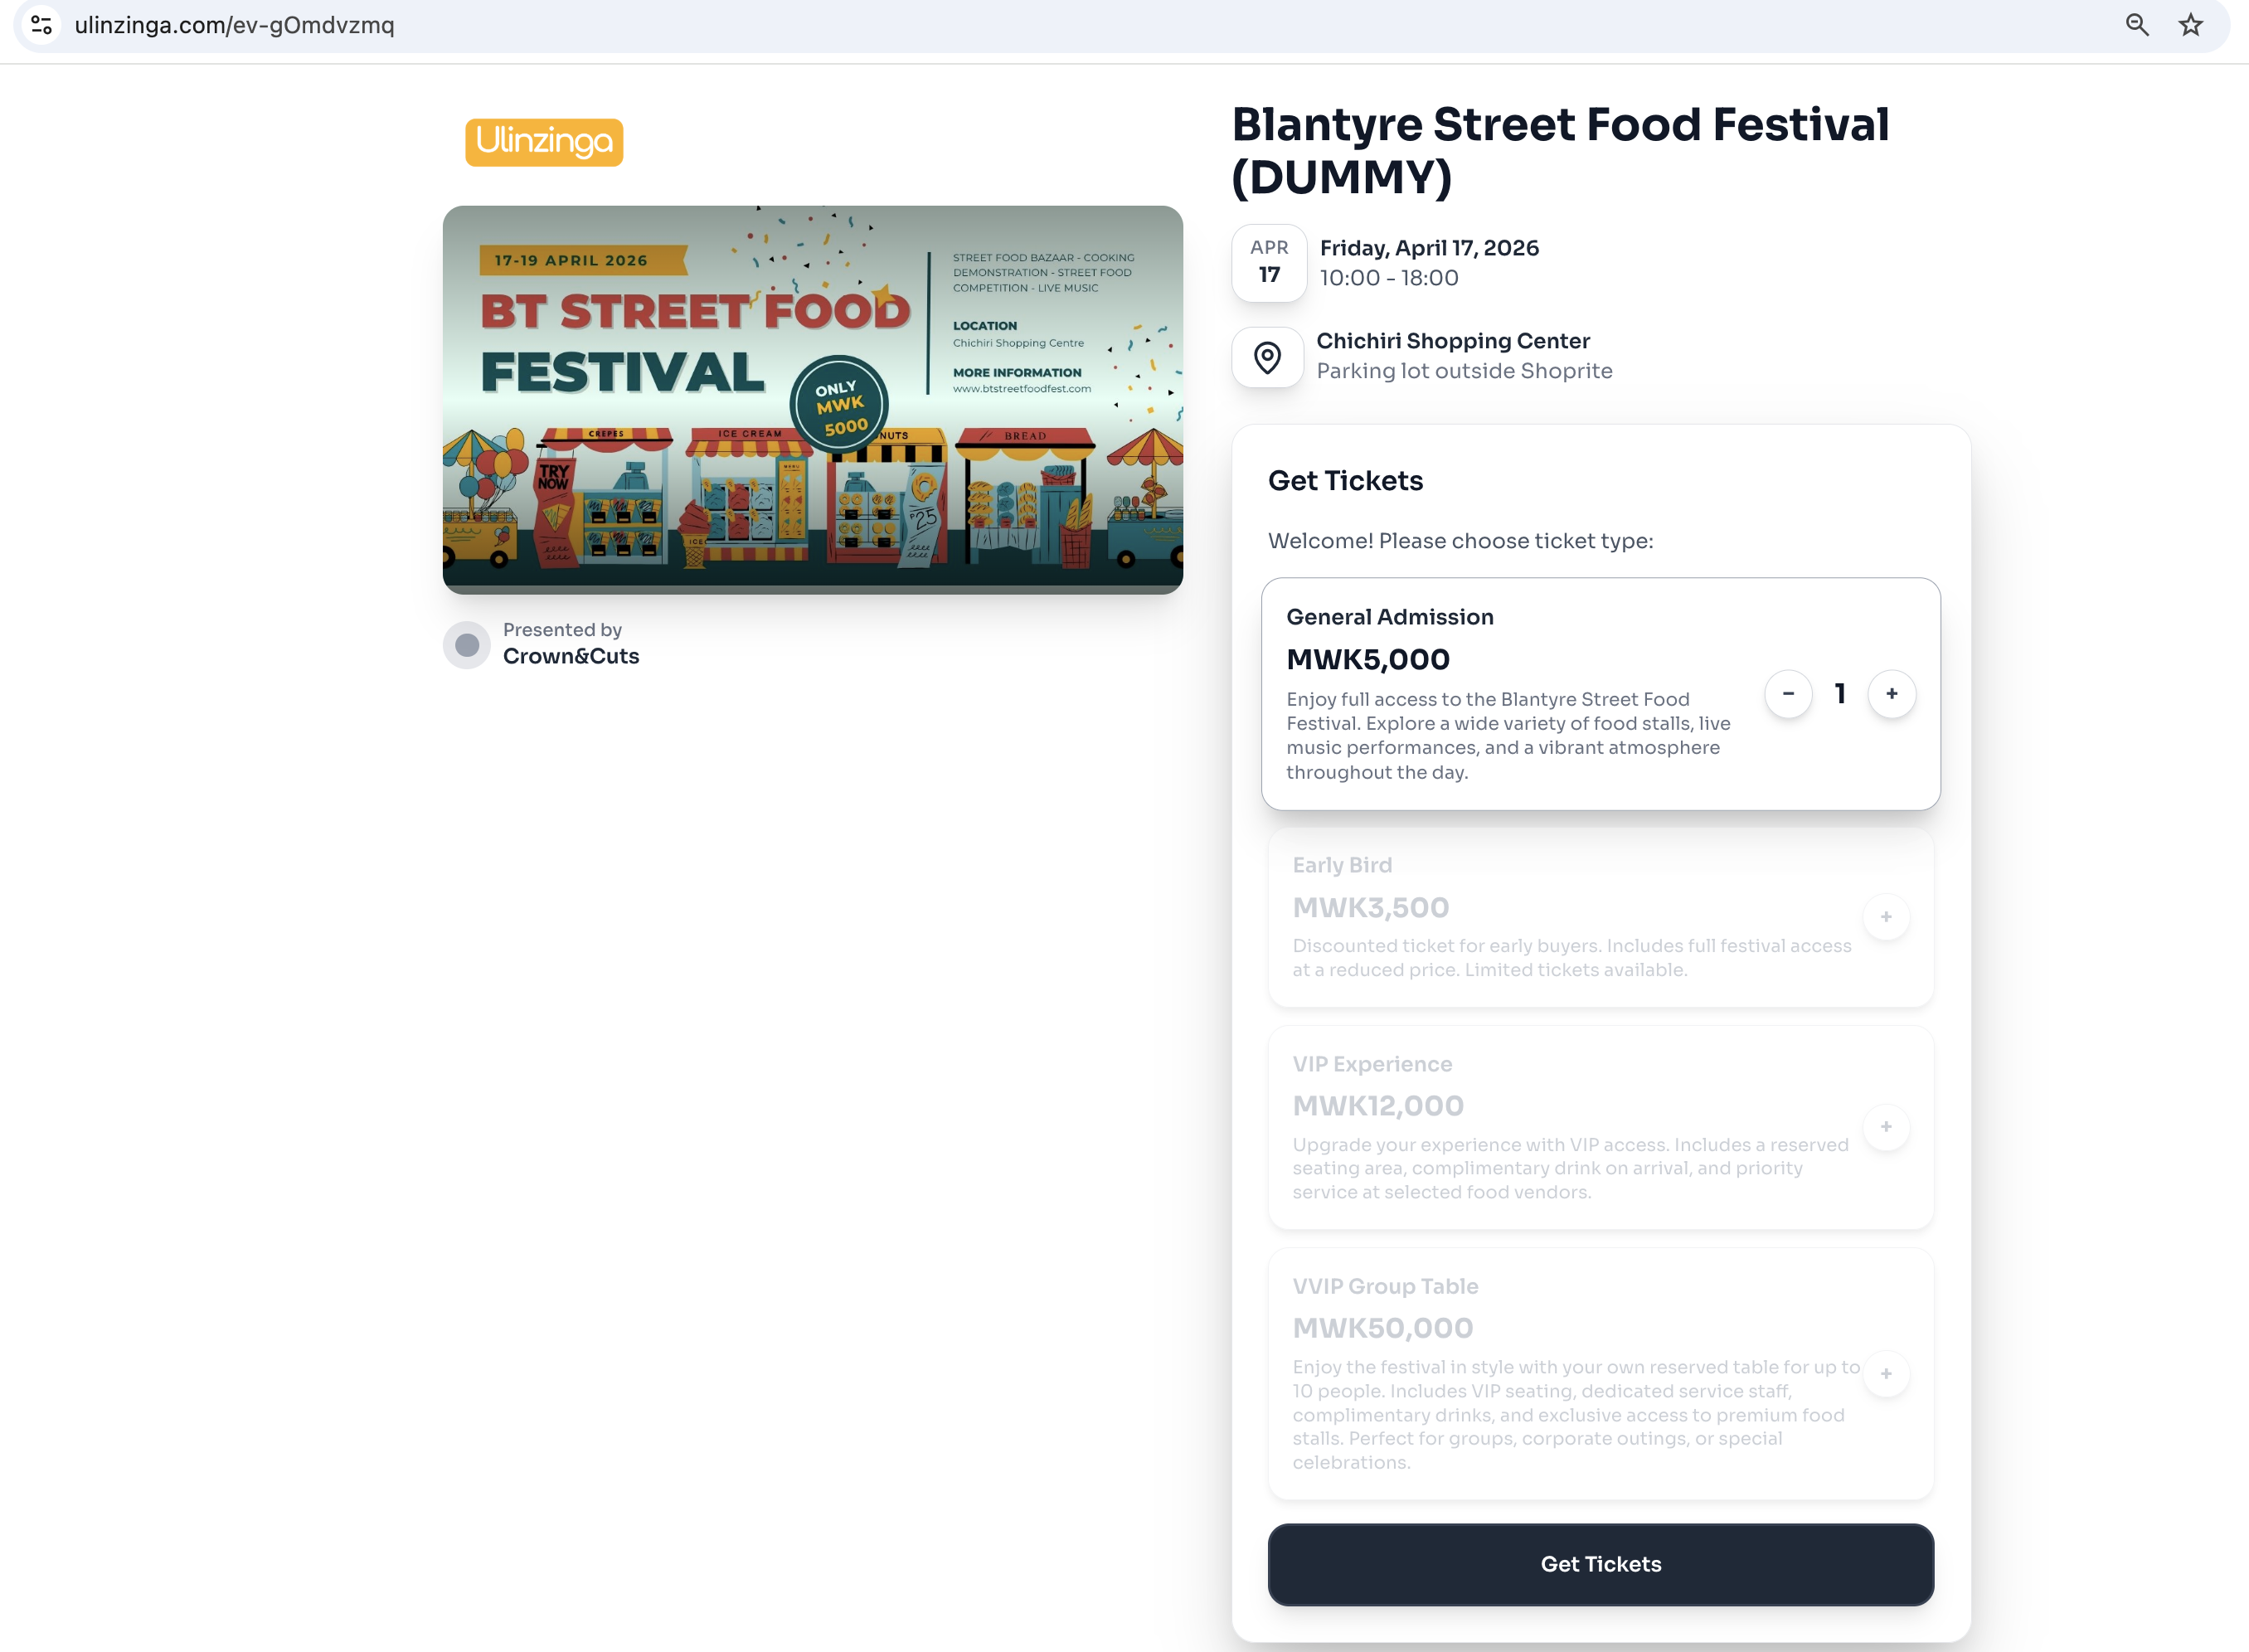
Task: Click the Ulinzinga logo
Action: point(544,142)
